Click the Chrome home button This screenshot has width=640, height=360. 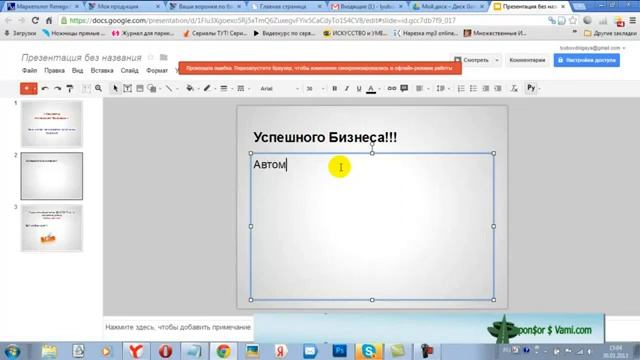[x=49, y=20]
